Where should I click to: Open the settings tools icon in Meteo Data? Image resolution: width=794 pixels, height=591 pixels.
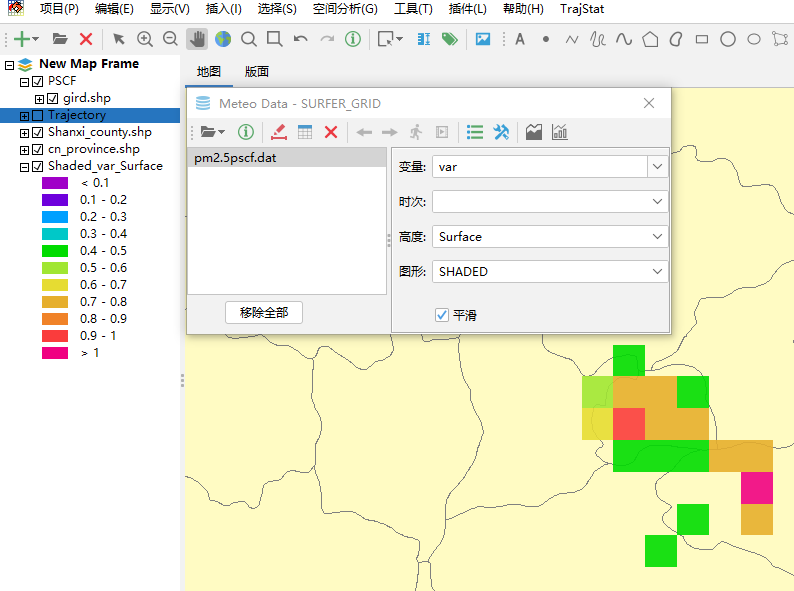pyautogui.click(x=502, y=132)
